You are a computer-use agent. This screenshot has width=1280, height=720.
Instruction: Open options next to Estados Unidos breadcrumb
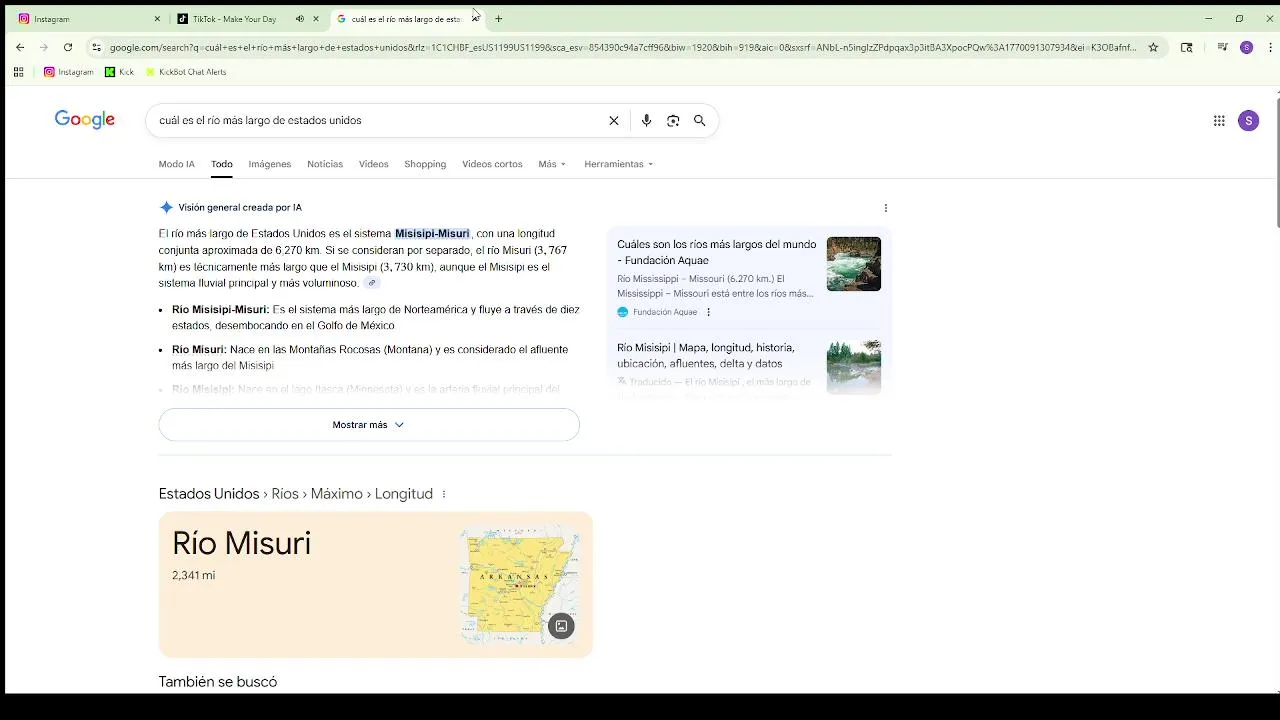[x=443, y=494]
